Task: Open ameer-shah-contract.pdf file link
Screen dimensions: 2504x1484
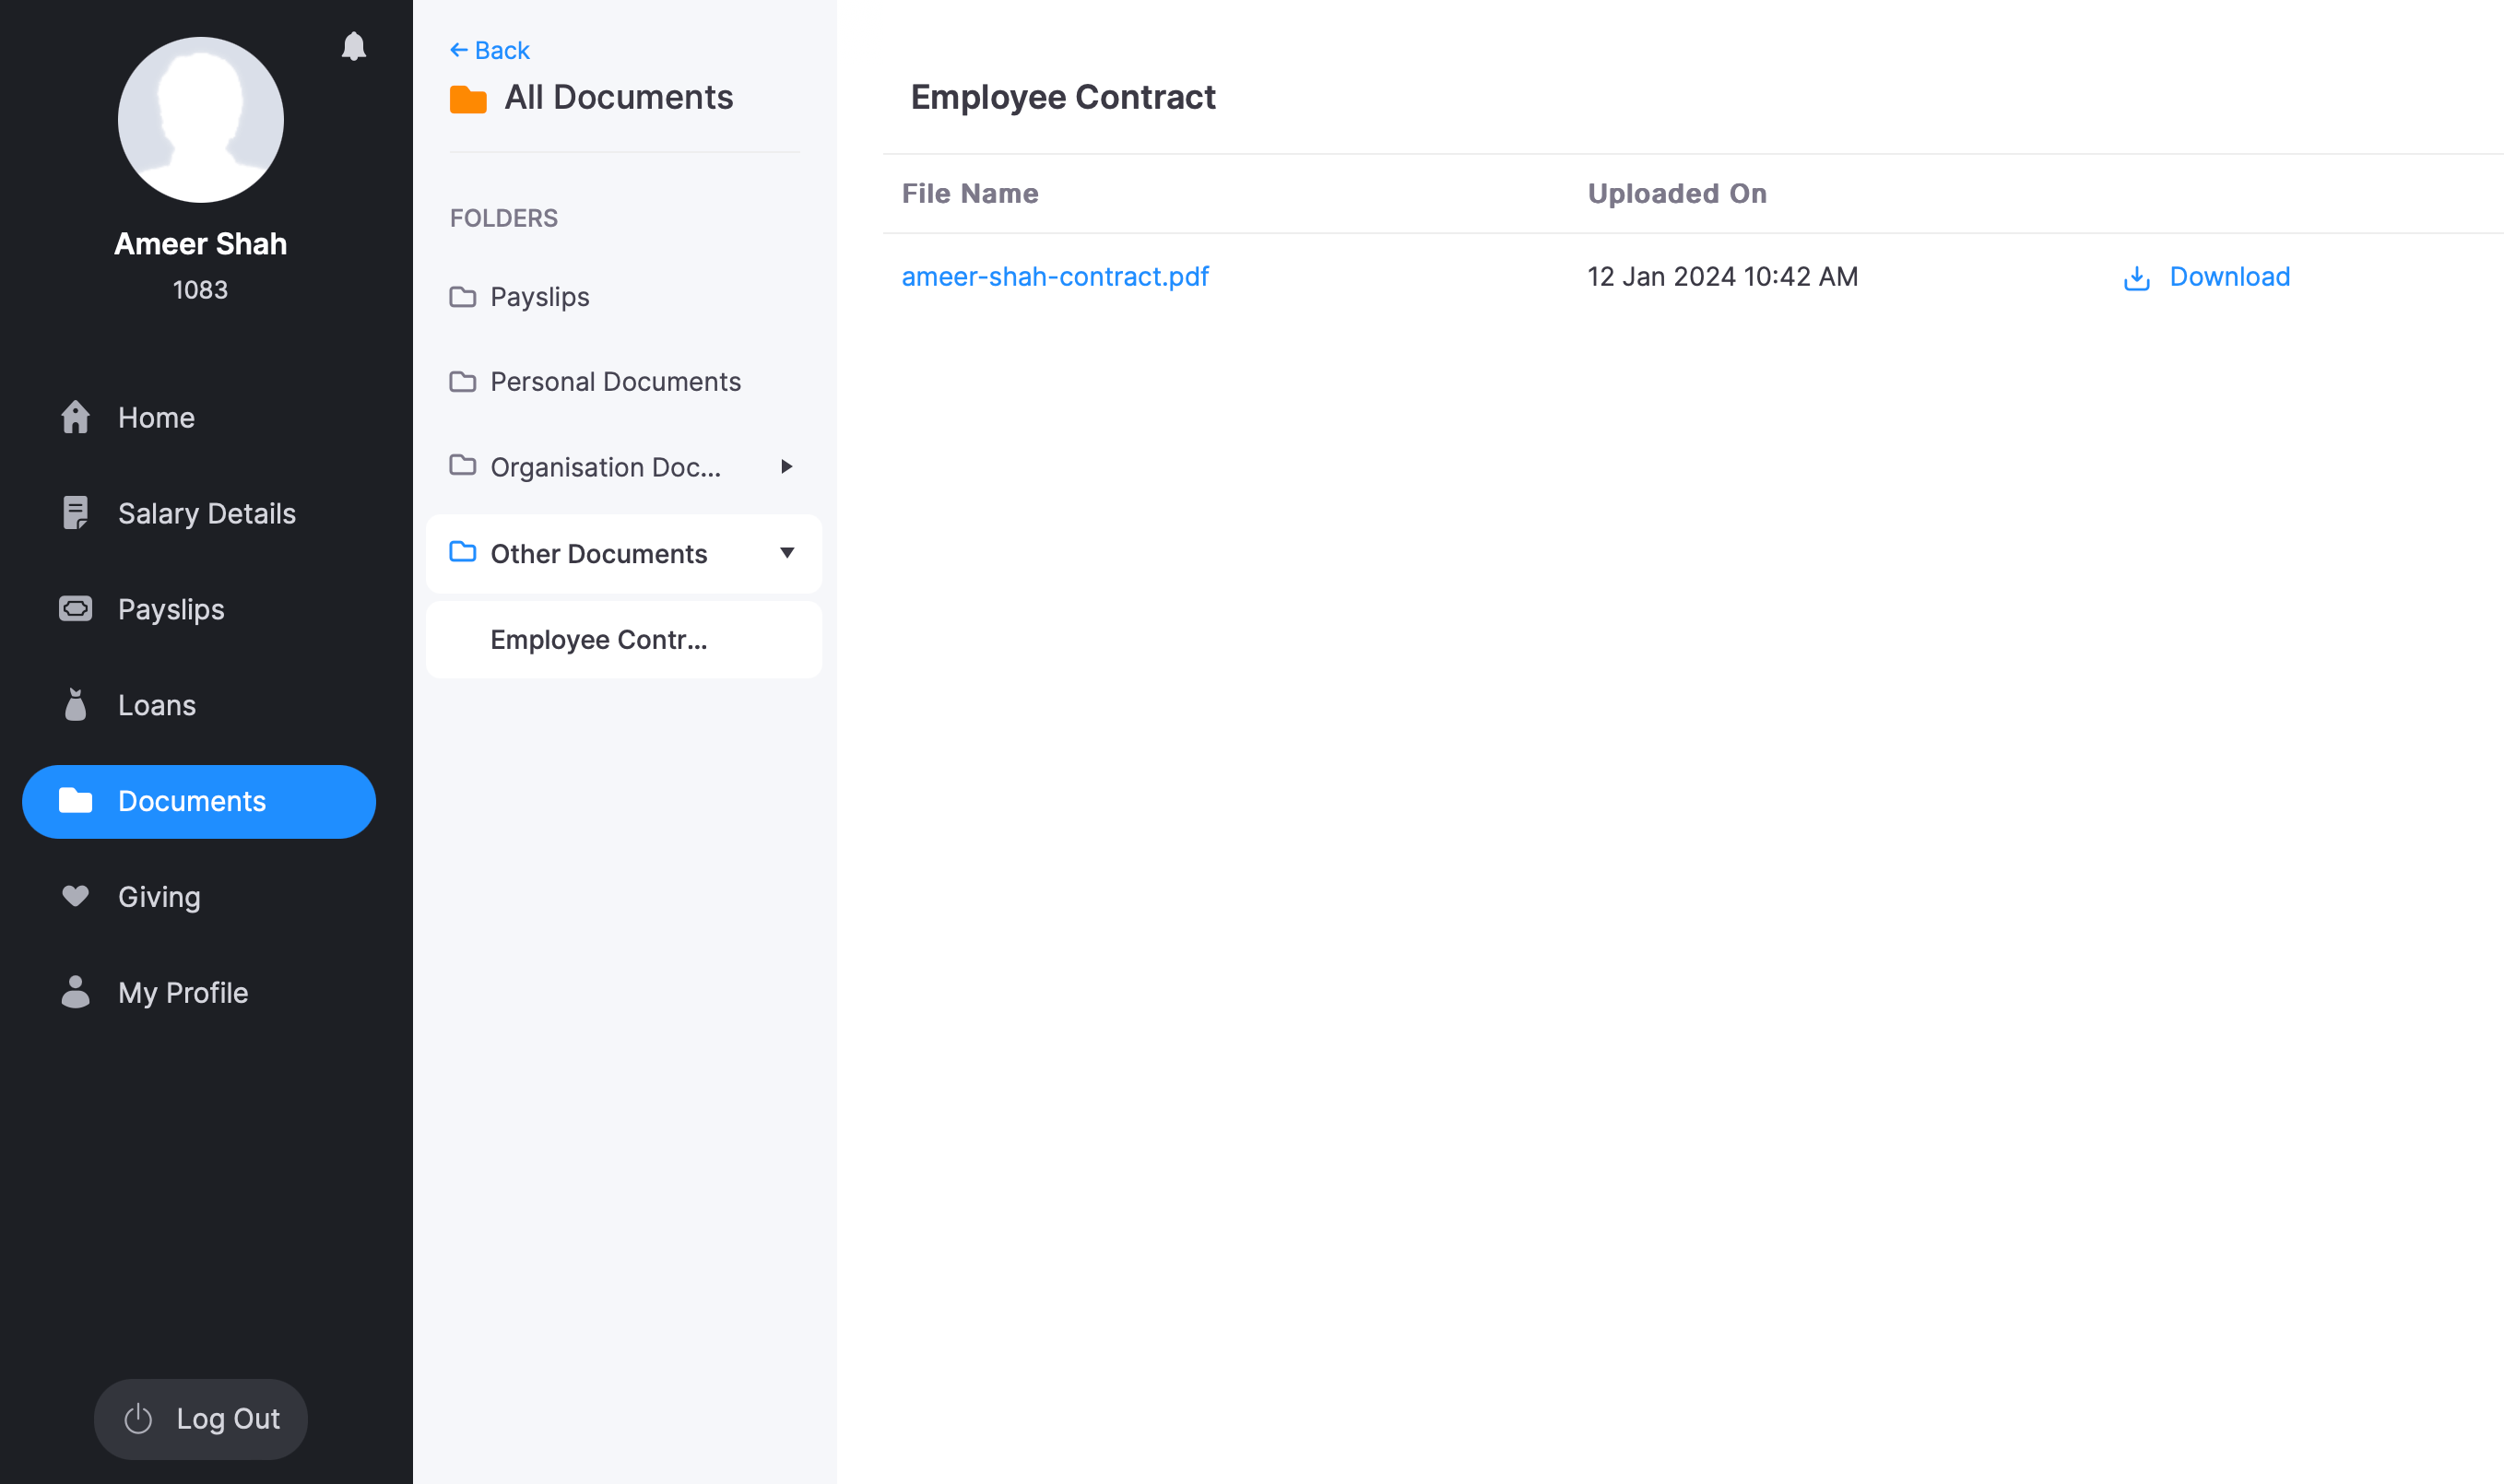Action: pyautogui.click(x=1055, y=276)
